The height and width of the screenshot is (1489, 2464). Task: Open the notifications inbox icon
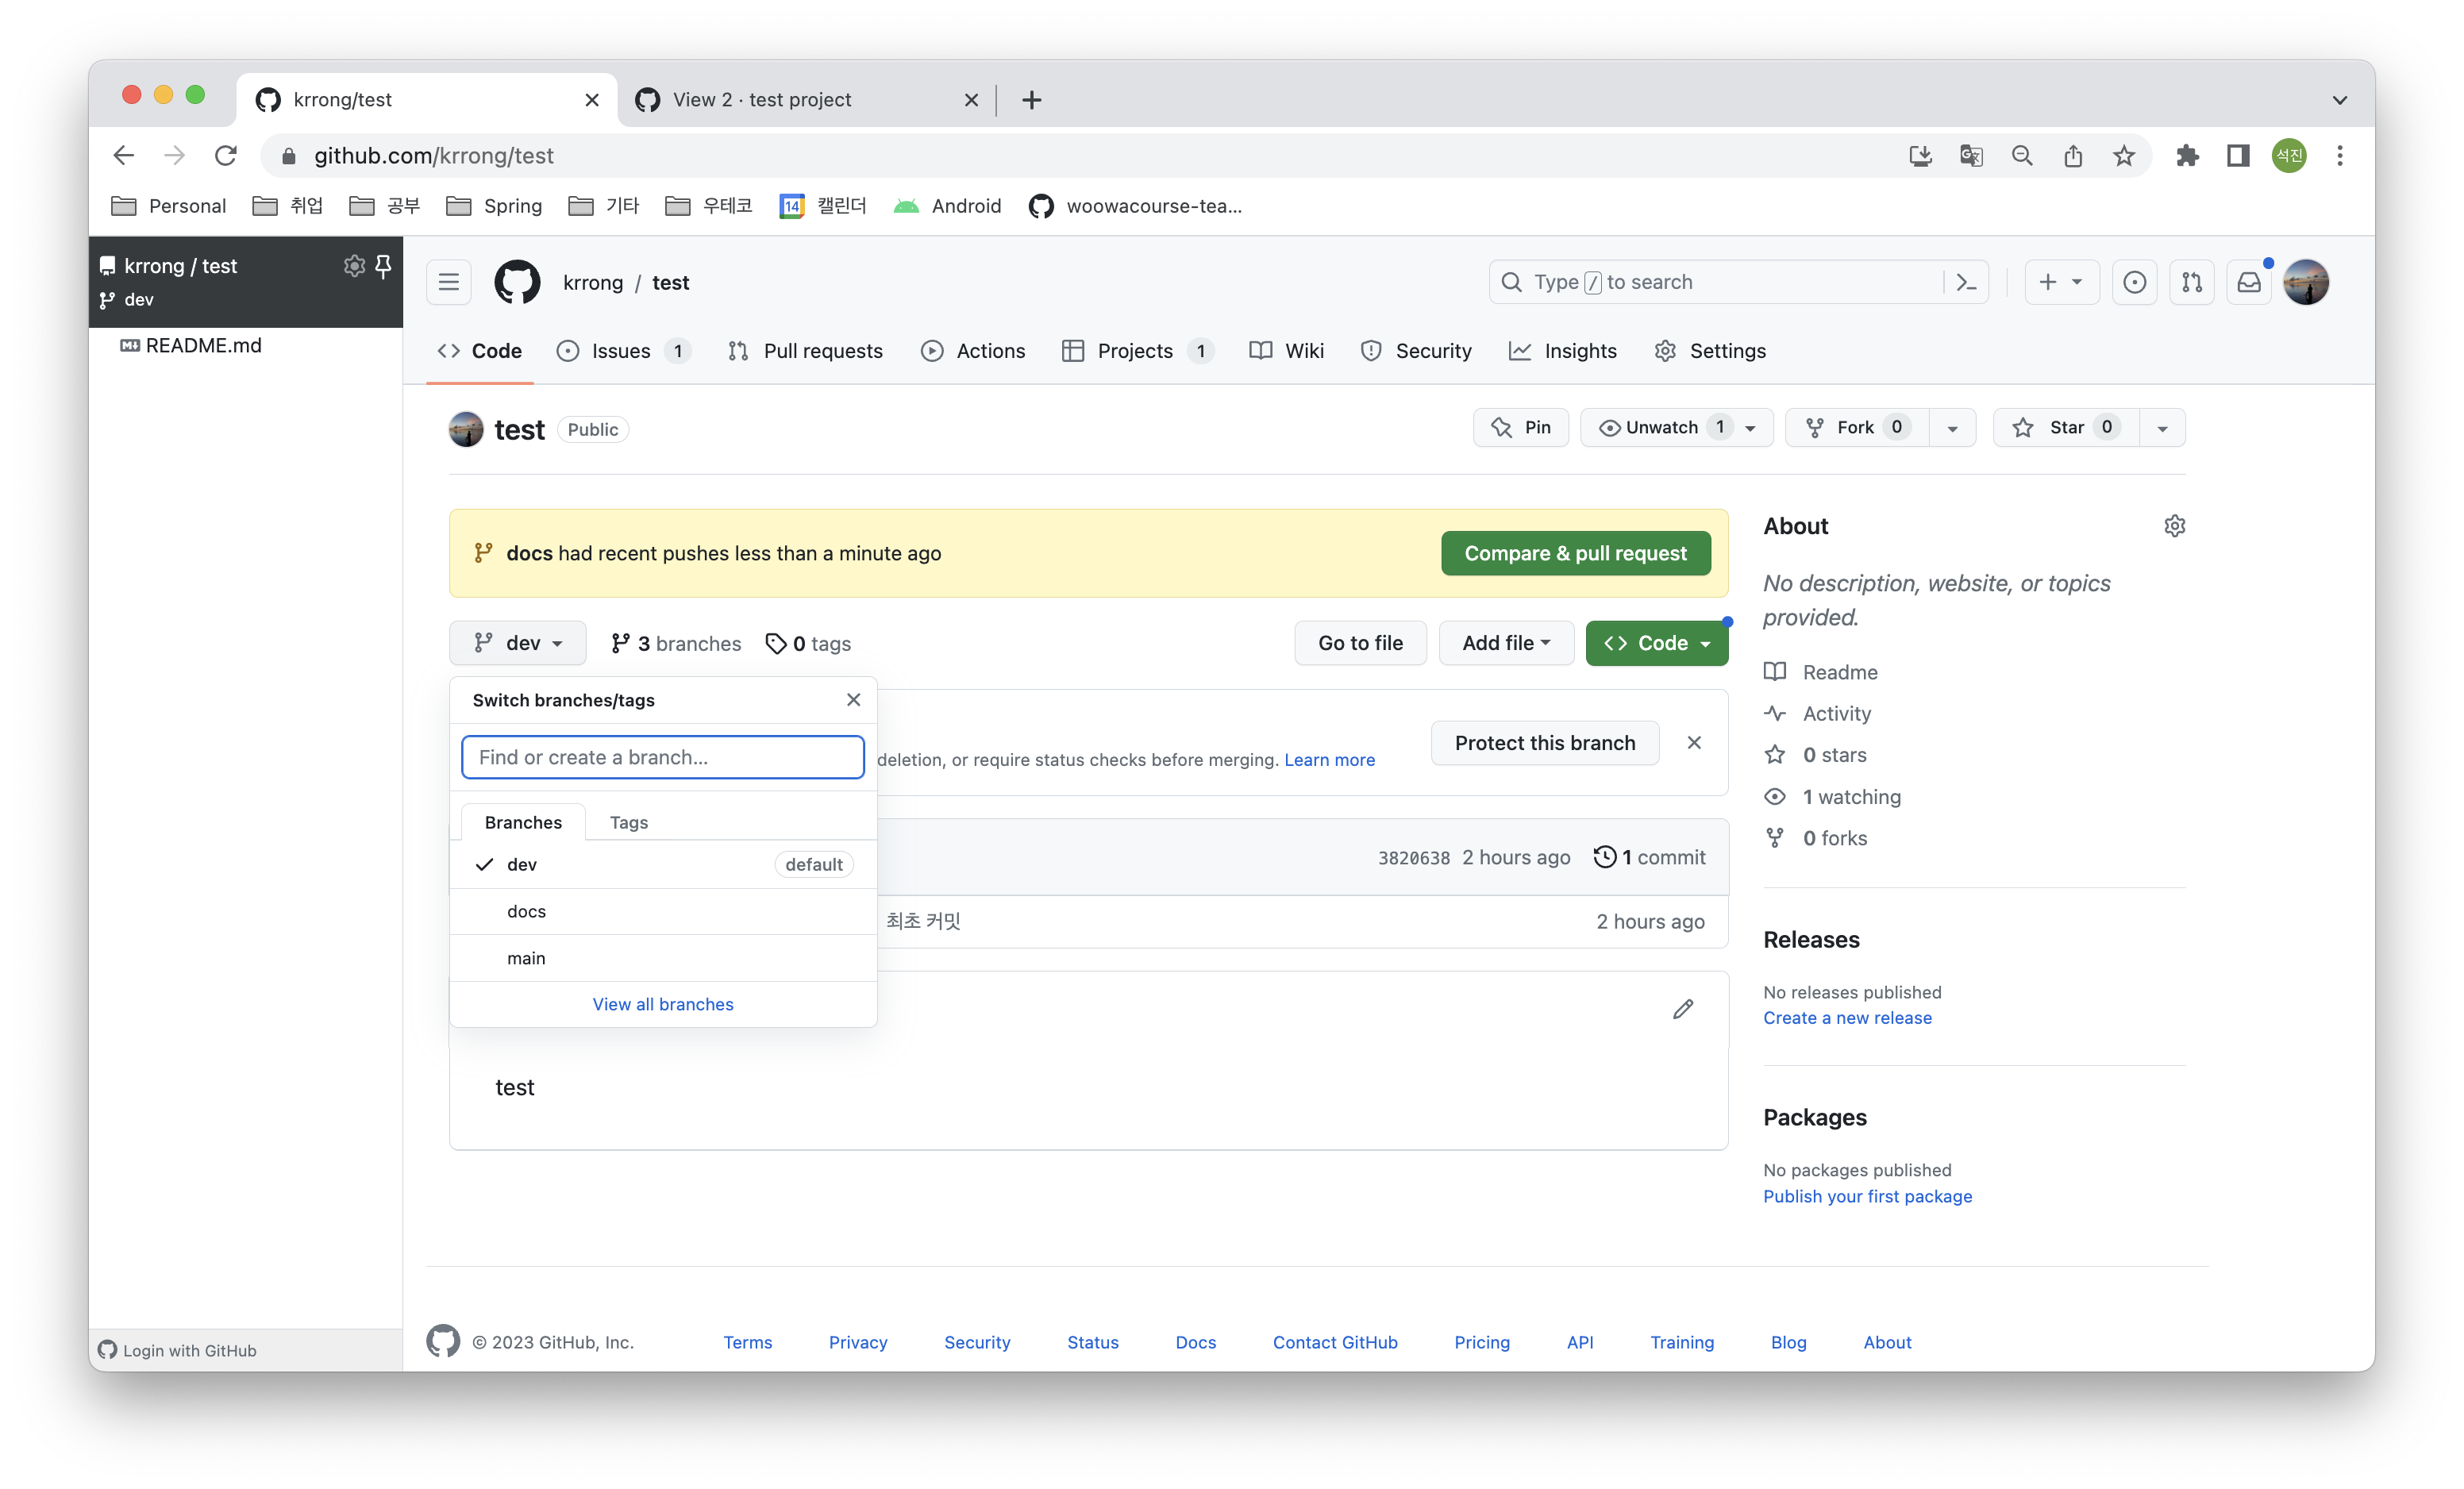(2248, 282)
